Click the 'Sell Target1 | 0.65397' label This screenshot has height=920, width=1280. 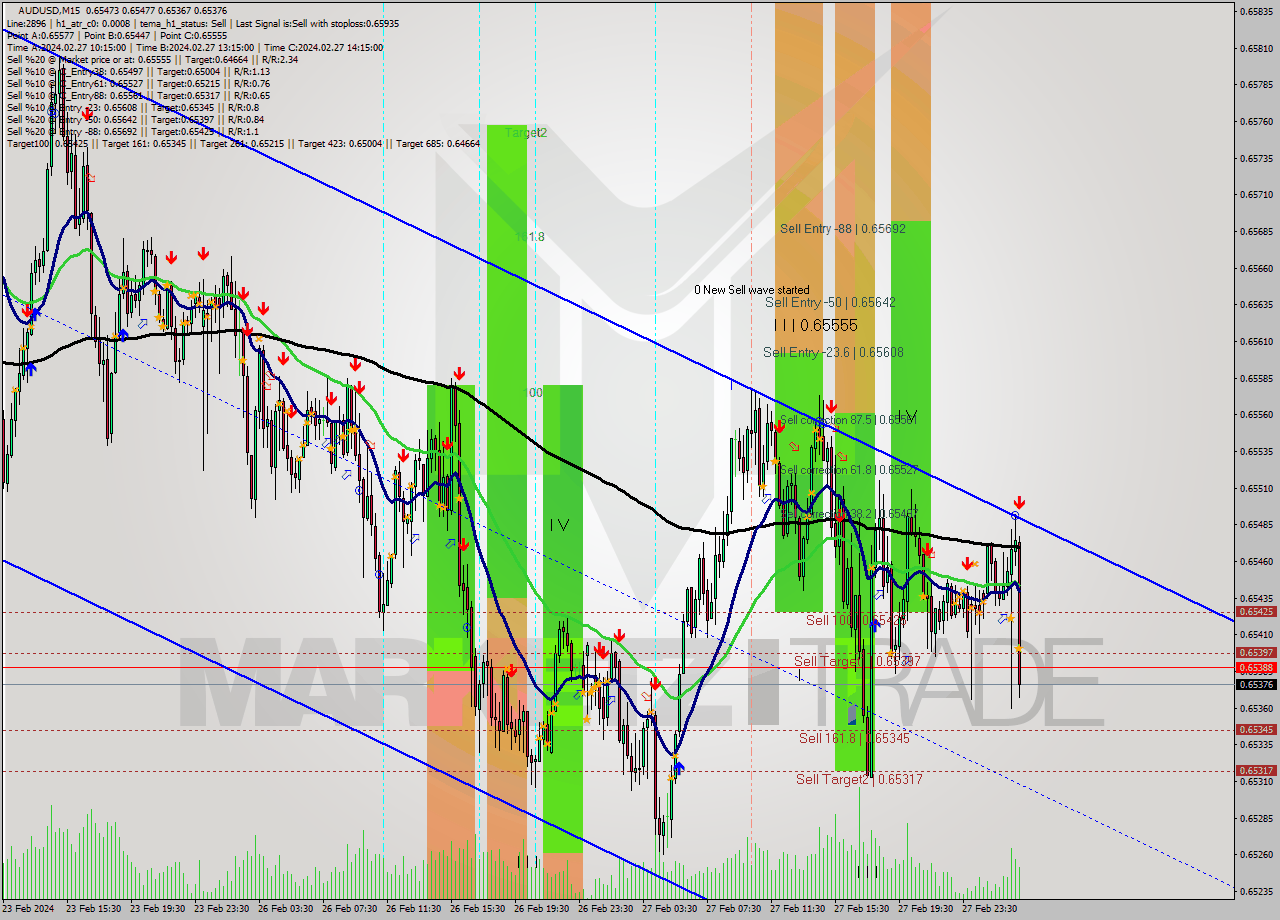[857, 661]
